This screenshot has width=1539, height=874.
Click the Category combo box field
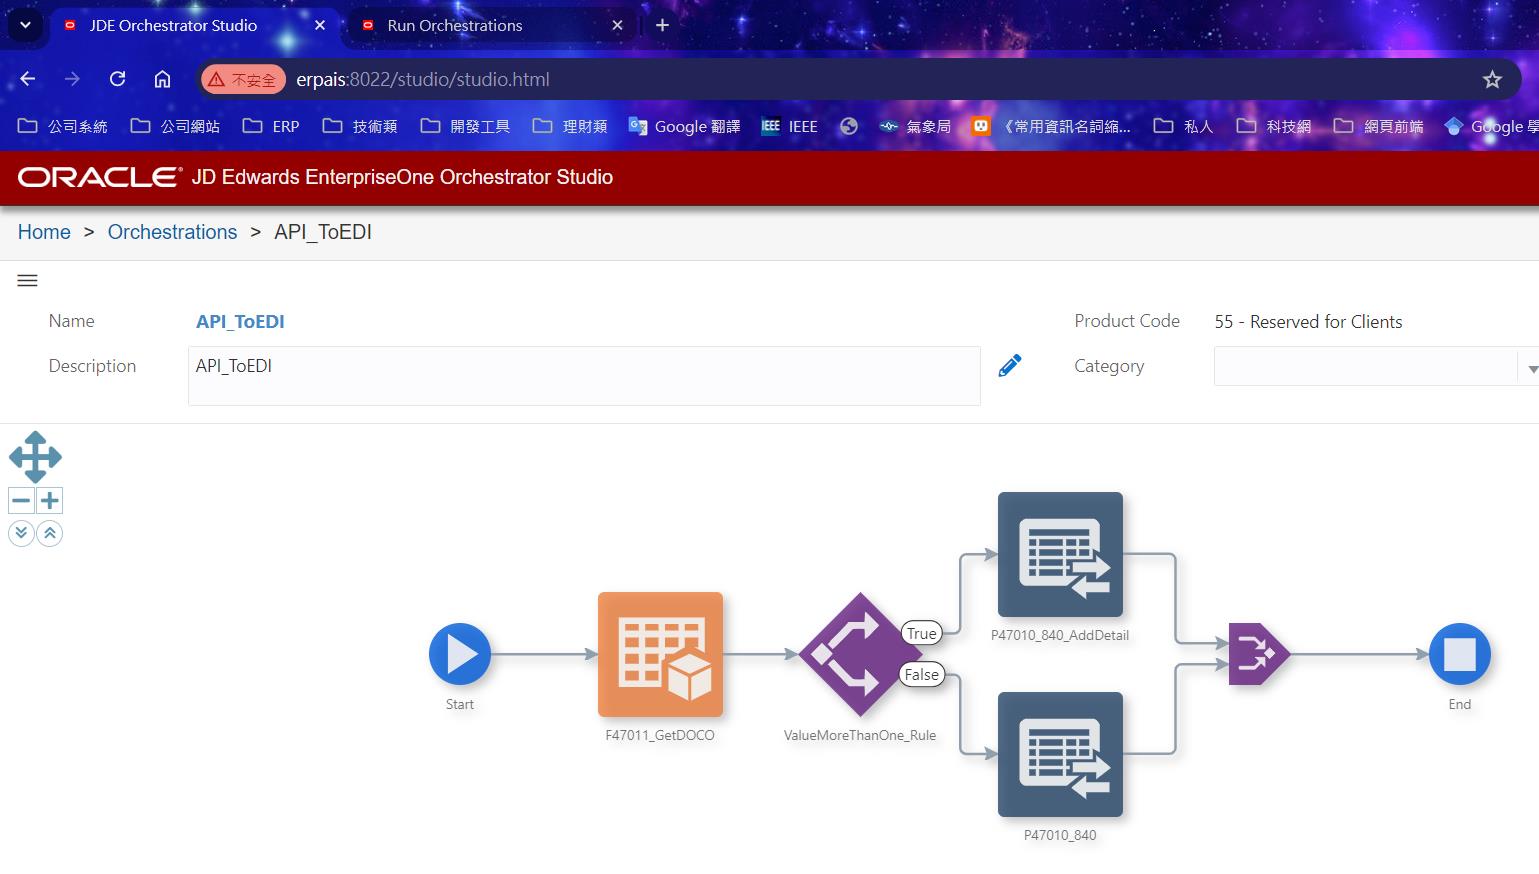1367,367
